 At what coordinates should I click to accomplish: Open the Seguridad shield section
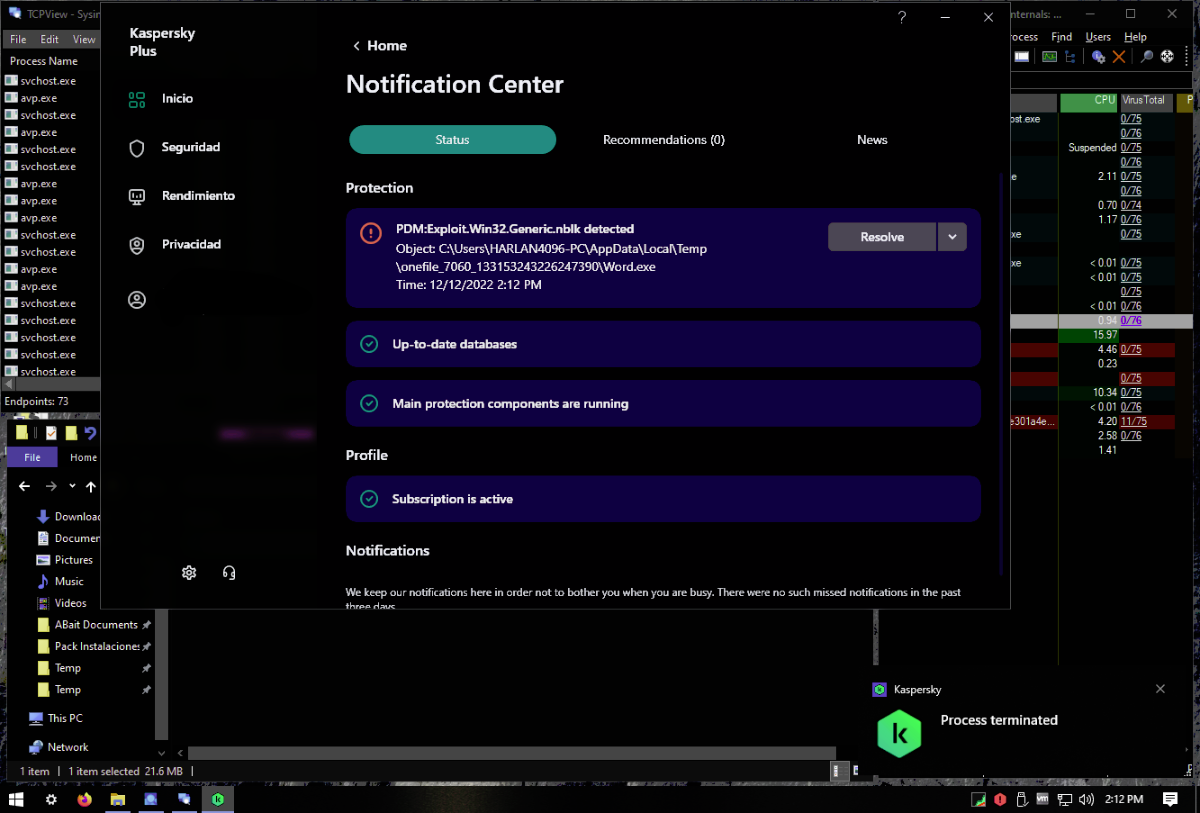coord(174,147)
